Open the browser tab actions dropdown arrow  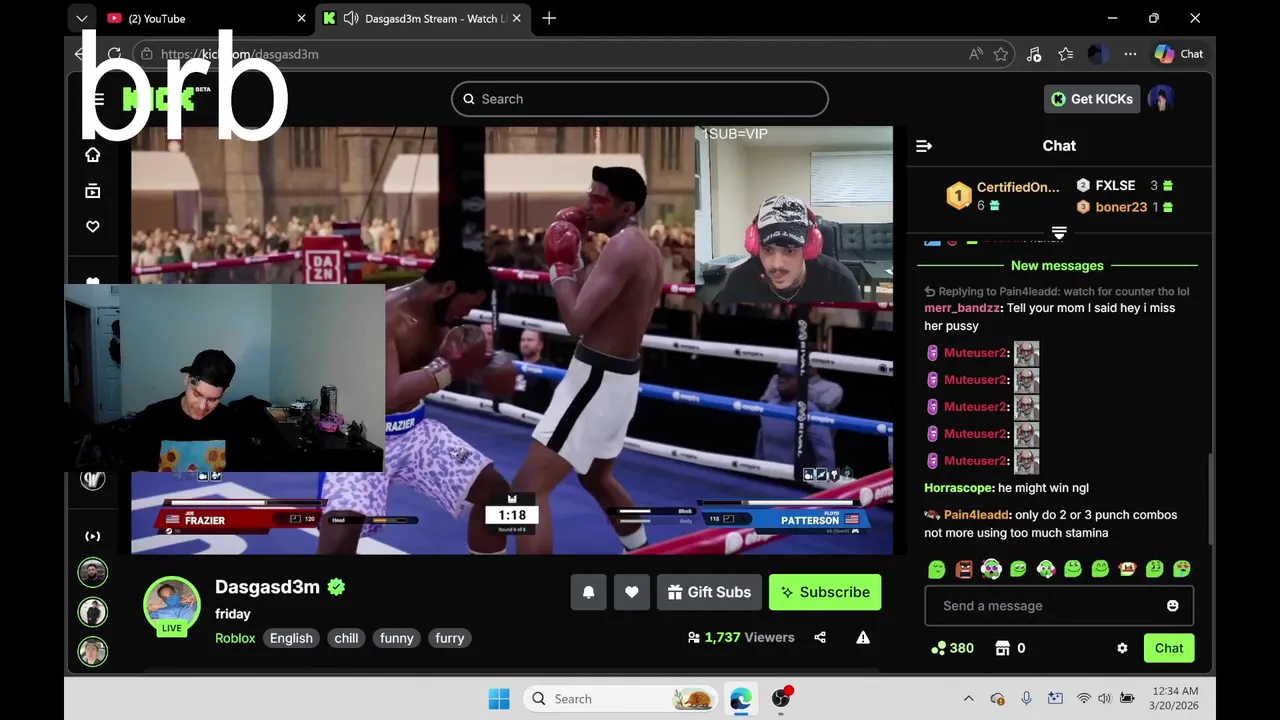82,18
